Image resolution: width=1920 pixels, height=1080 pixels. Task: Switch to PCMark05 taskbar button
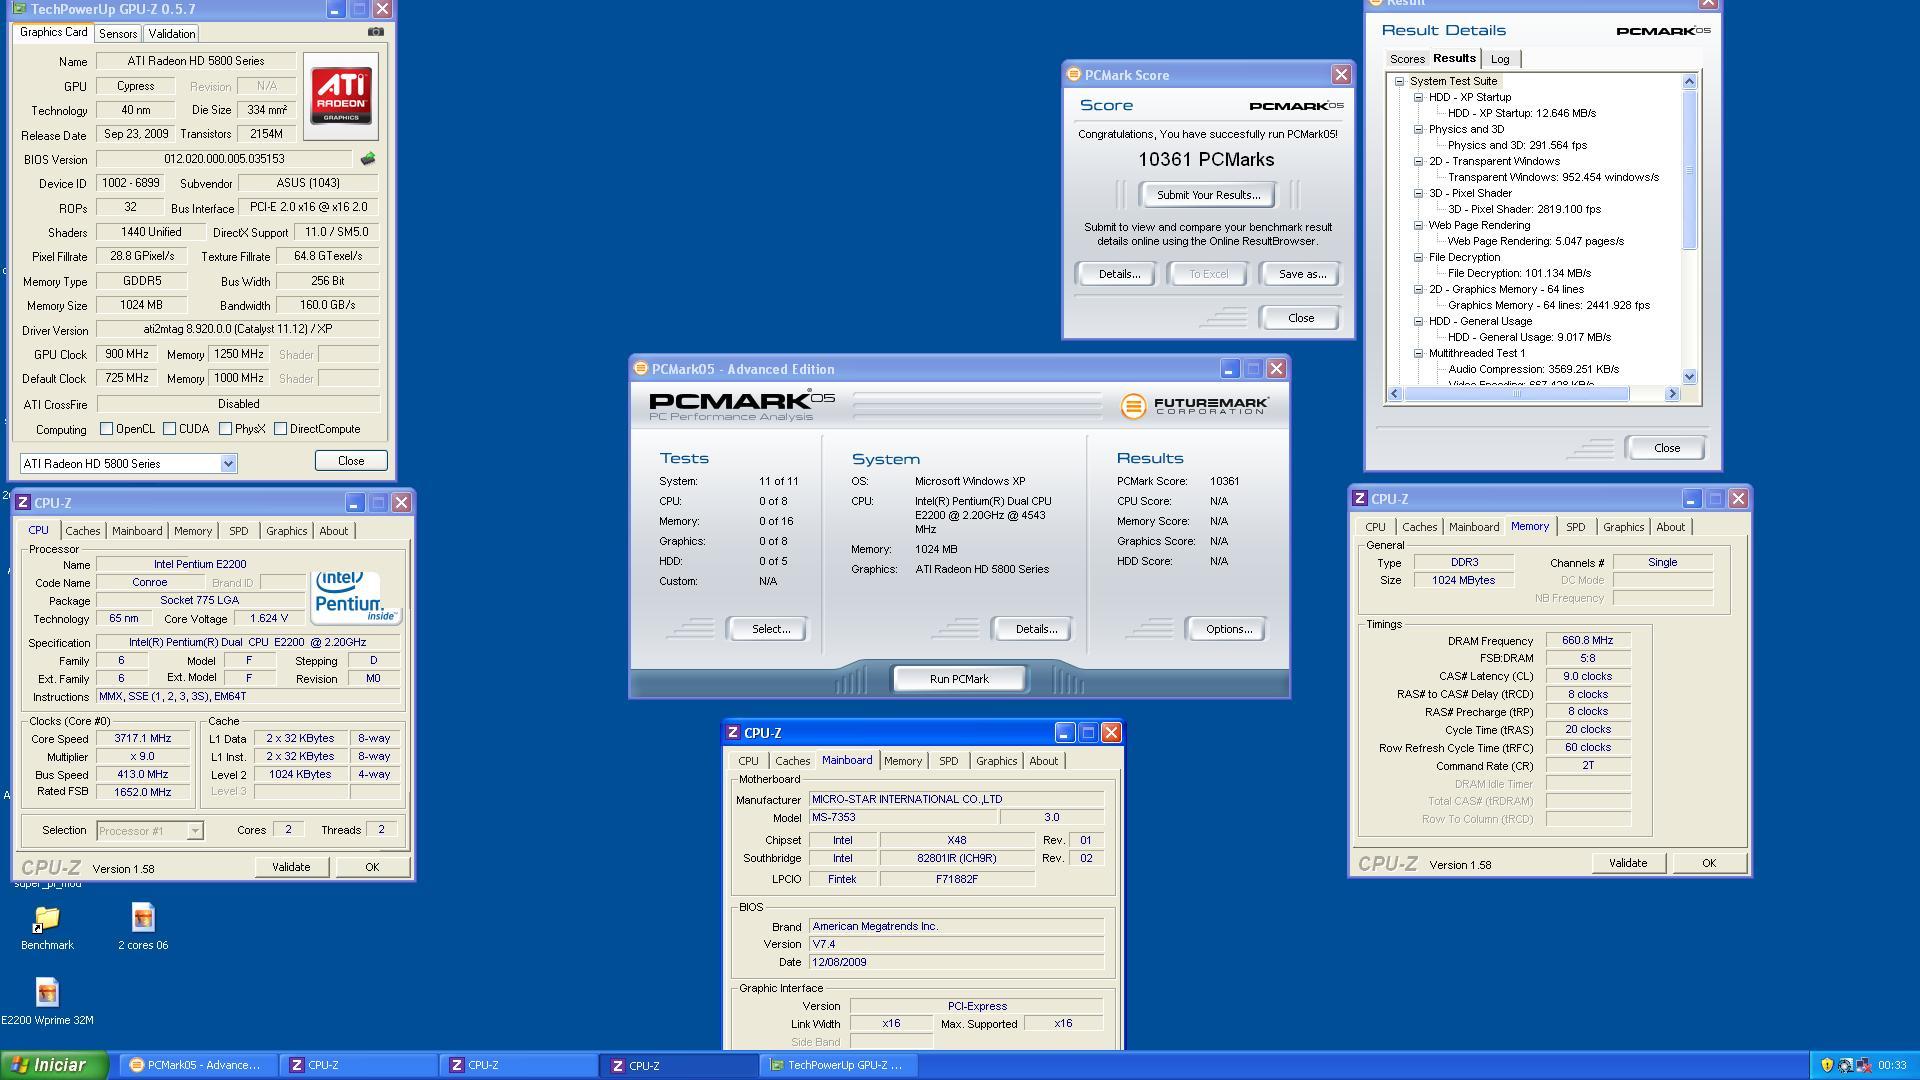coord(197,1066)
